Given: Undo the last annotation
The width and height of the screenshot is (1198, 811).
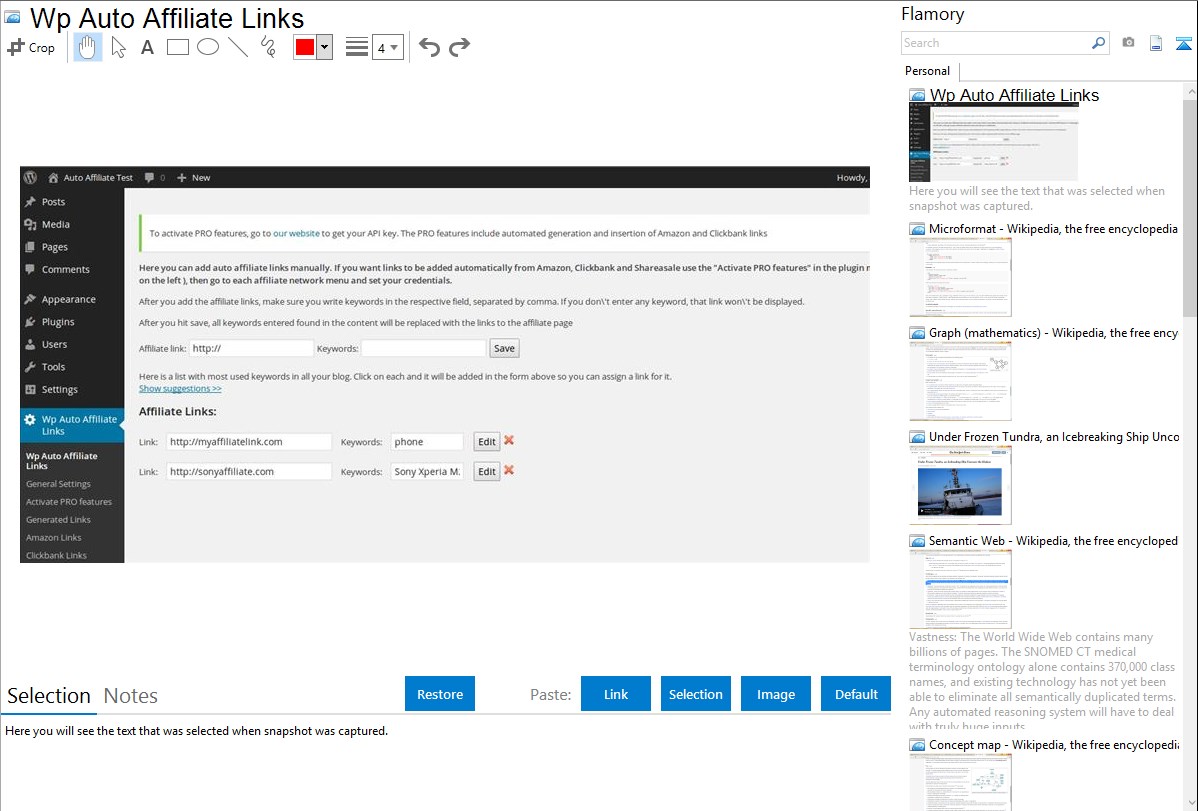Looking at the screenshot, I should [429, 47].
